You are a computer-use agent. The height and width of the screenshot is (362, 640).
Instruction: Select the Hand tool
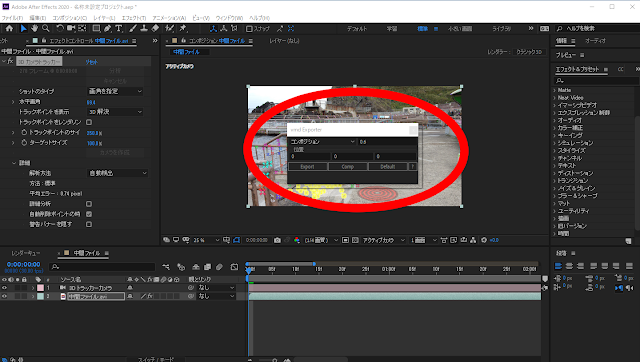tap(35, 29)
